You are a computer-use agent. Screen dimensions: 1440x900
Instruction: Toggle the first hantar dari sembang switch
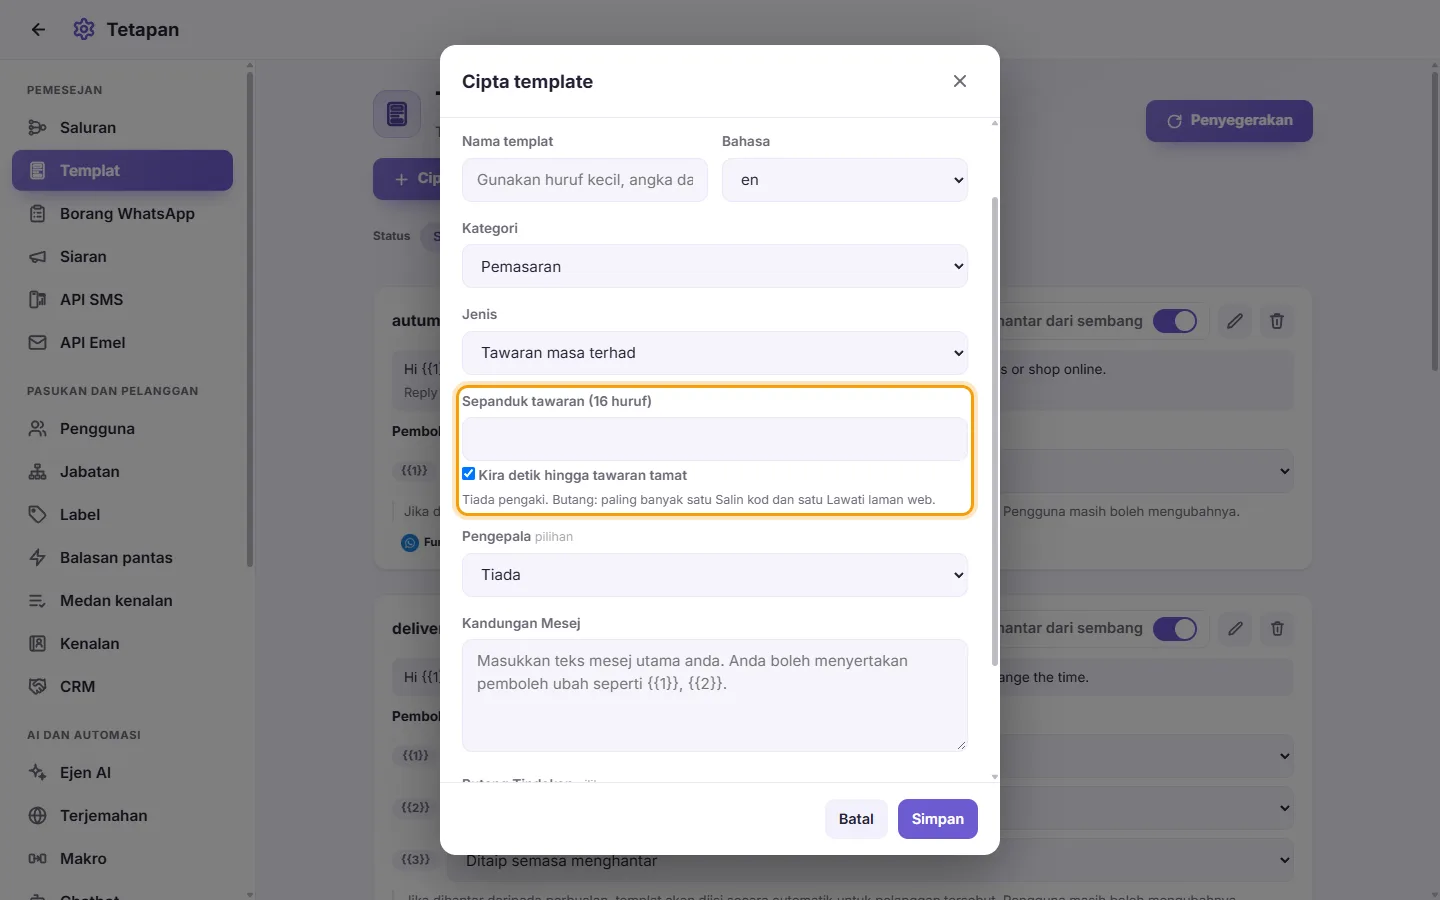pyautogui.click(x=1175, y=321)
